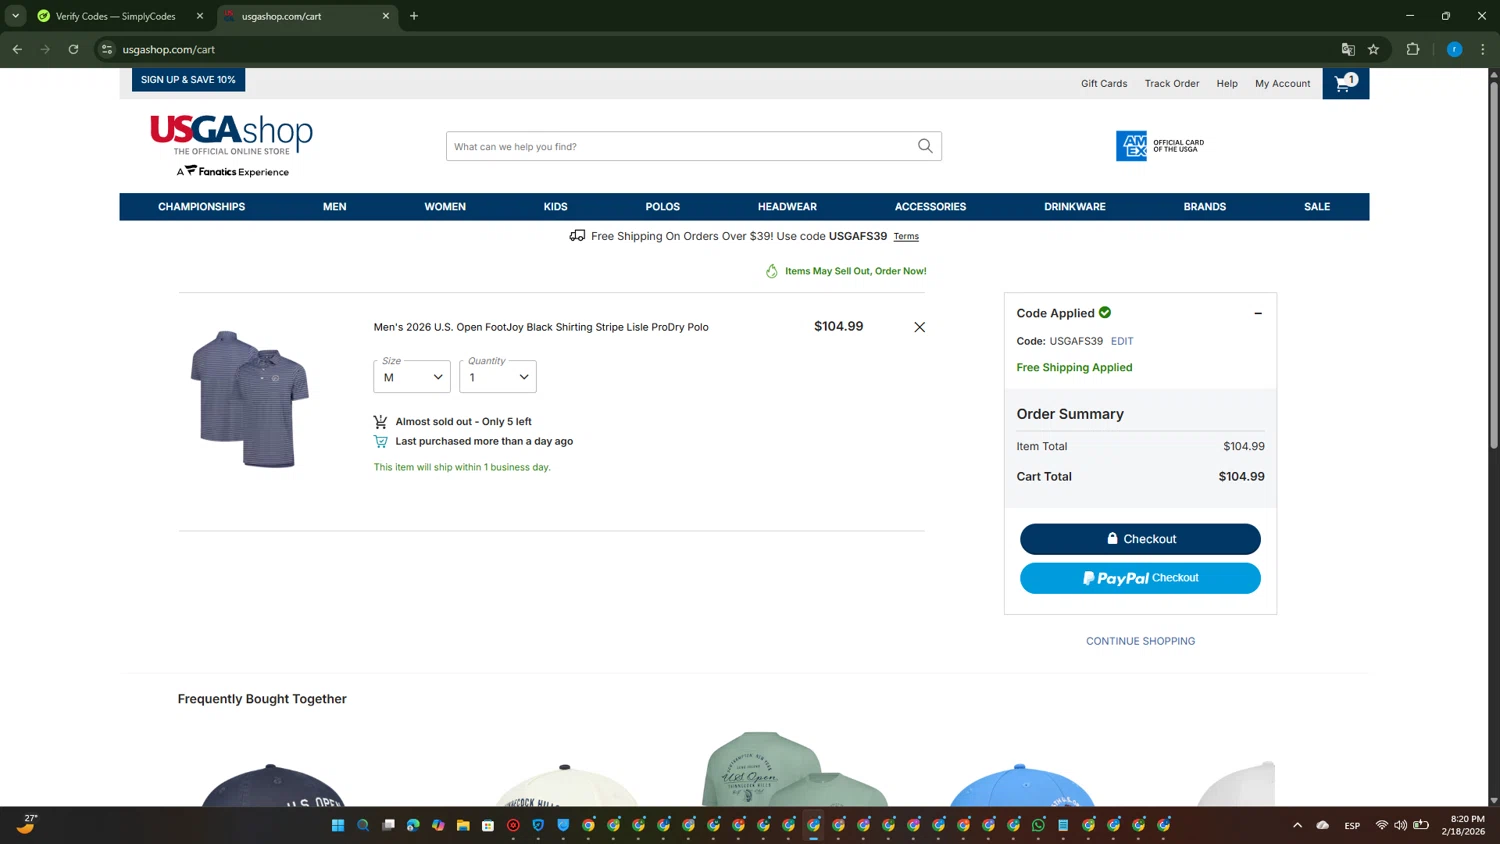The width and height of the screenshot is (1500, 844).
Task: Click the polo product thumbnail
Action: pos(250,399)
